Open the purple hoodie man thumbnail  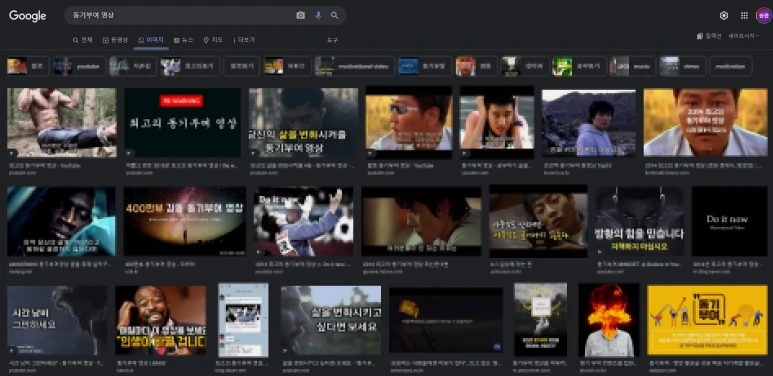coord(589,123)
